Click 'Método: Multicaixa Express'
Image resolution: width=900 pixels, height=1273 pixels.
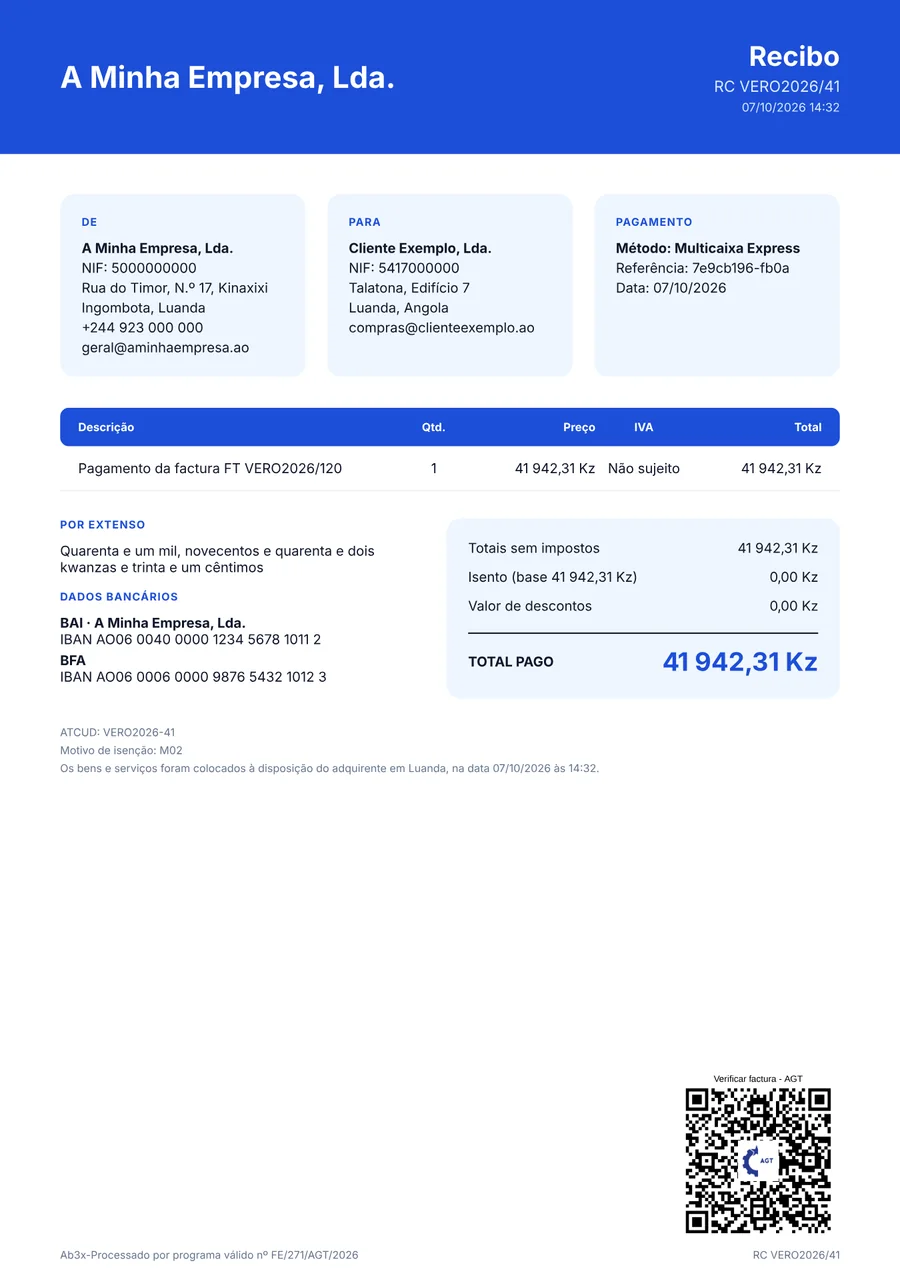click(708, 248)
